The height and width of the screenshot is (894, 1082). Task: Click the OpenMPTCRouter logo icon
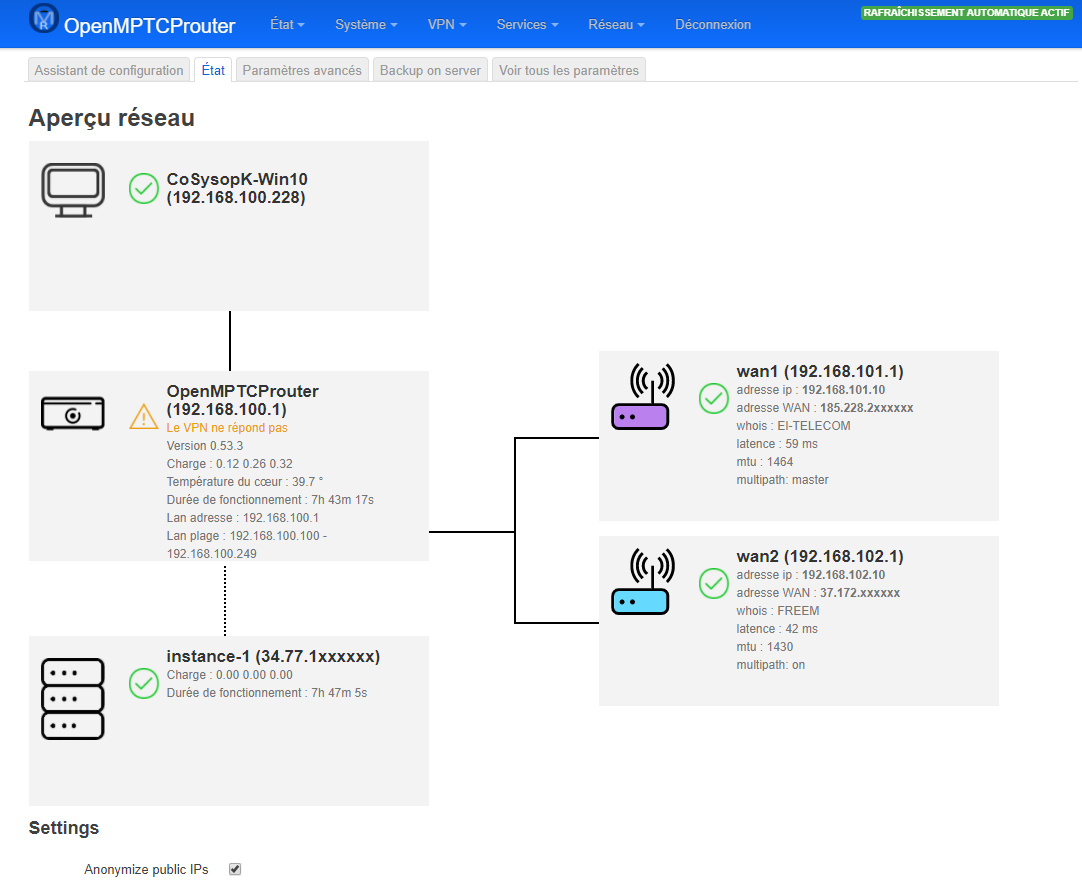tap(44, 19)
